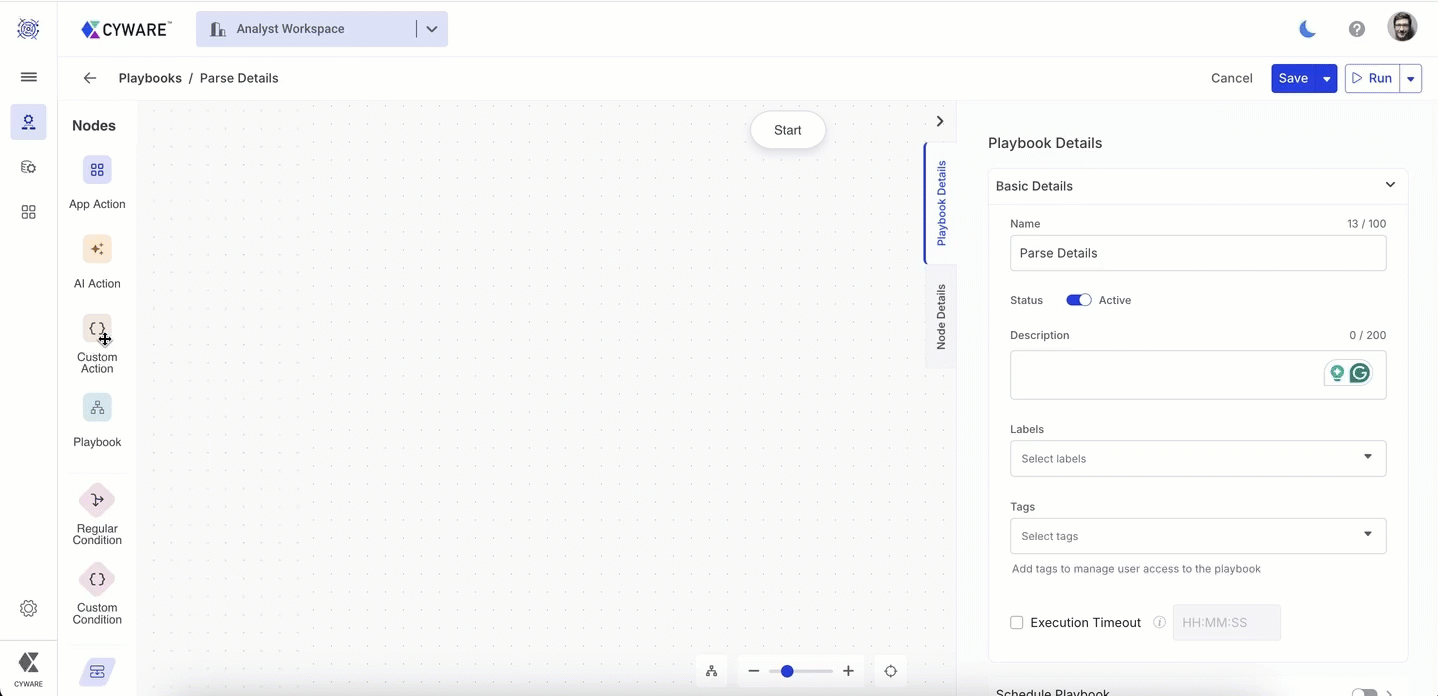Open the Playbook Details vertical tab
1438x696 pixels.
tap(941, 203)
